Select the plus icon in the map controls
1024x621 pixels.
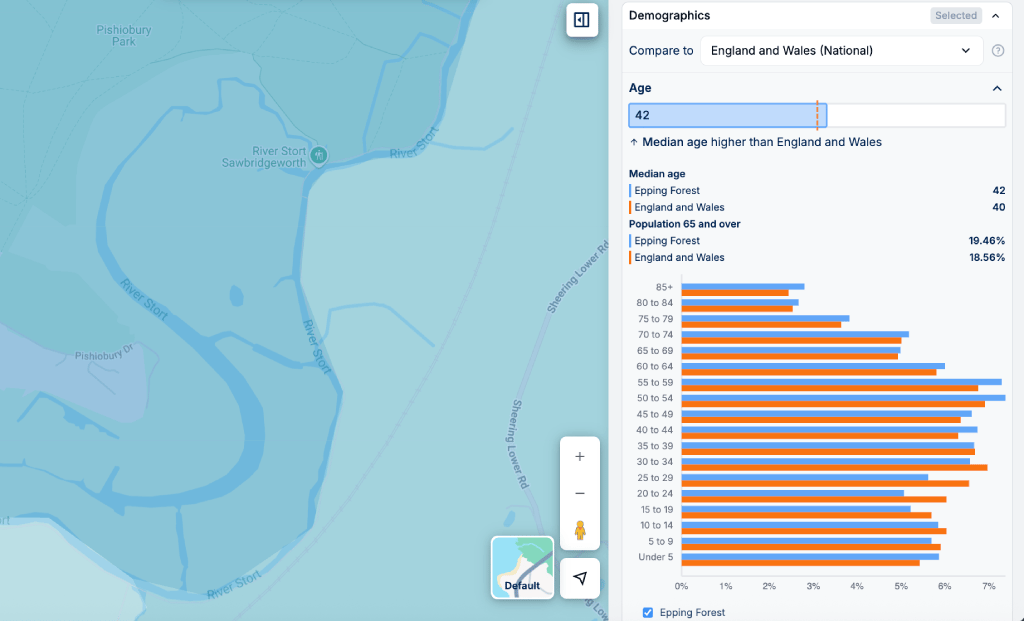point(579,456)
